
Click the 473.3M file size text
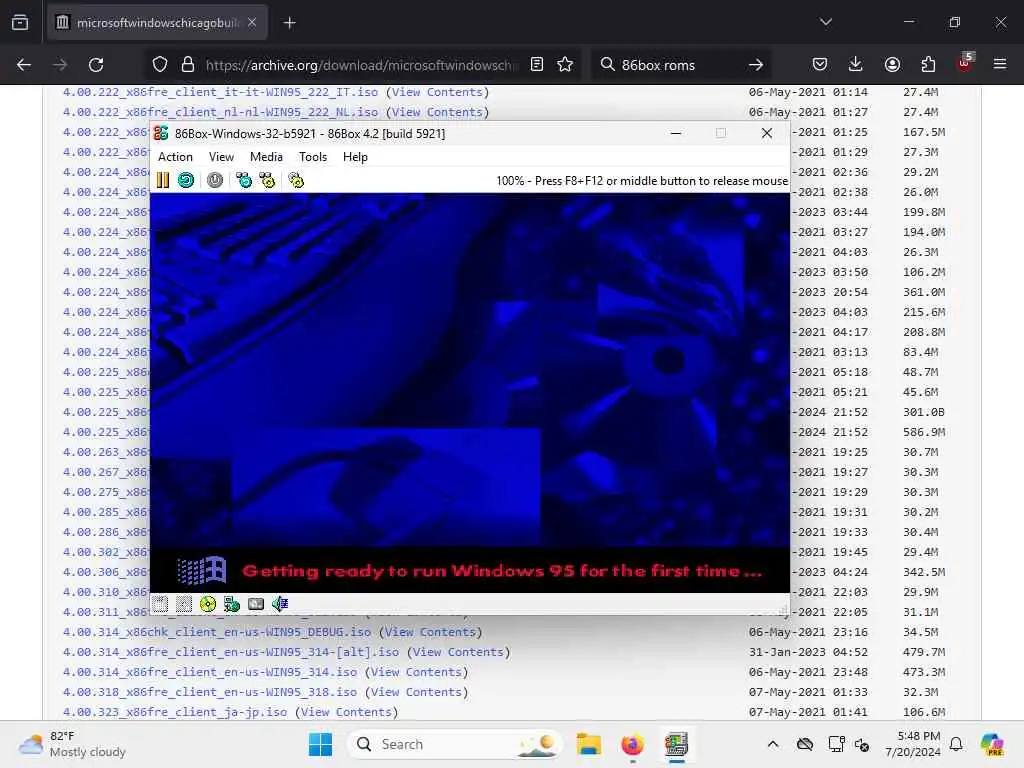923,672
